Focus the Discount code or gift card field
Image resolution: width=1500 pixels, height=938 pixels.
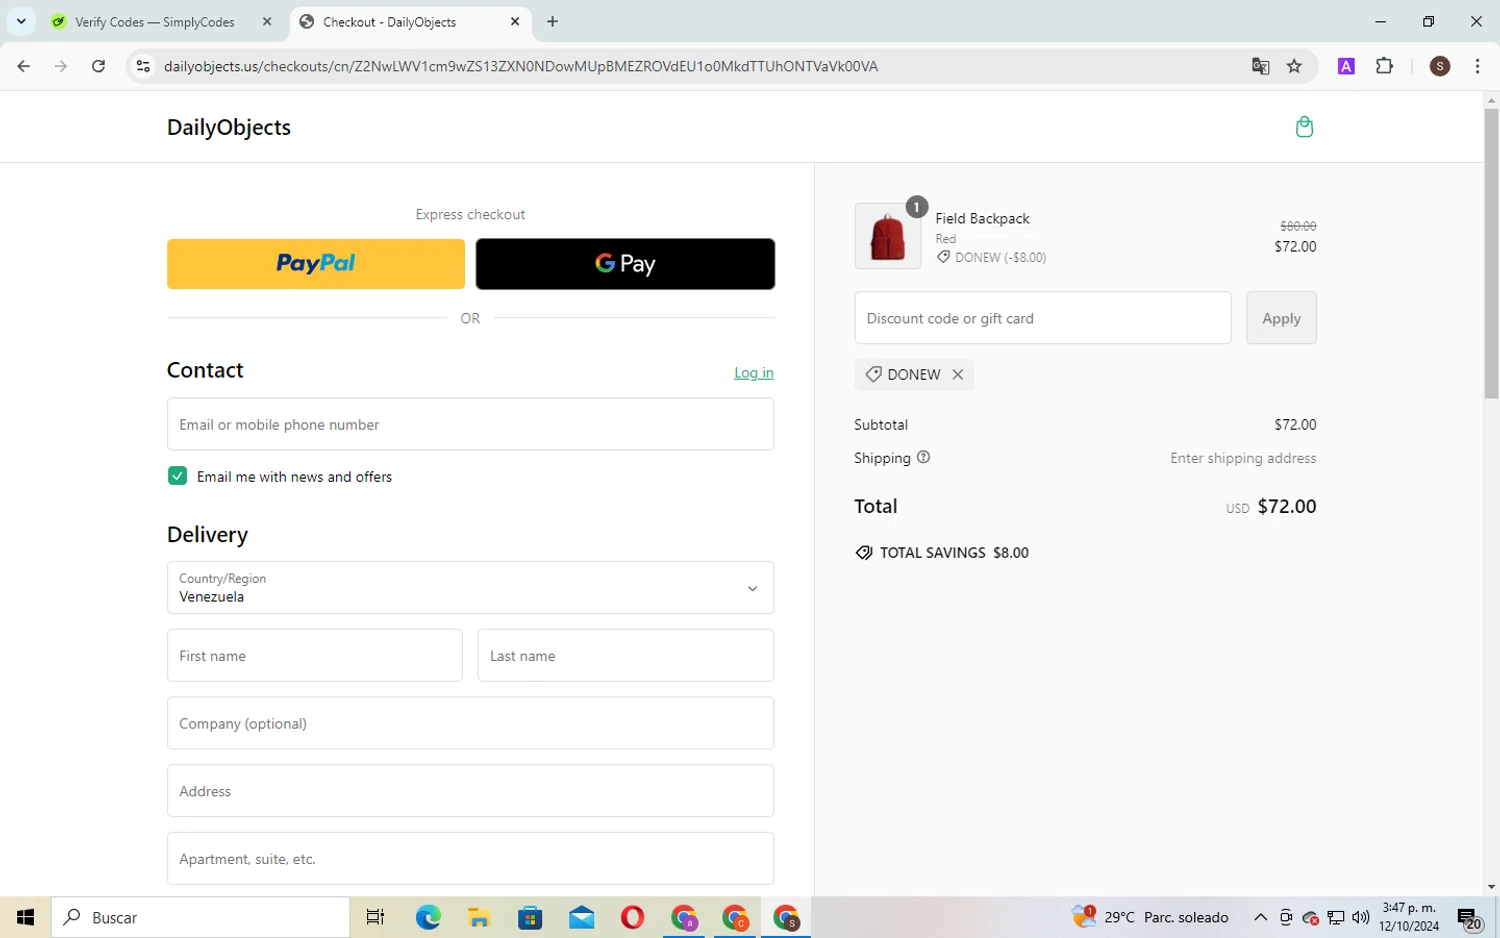pyautogui.click(x=1043, y=318)
